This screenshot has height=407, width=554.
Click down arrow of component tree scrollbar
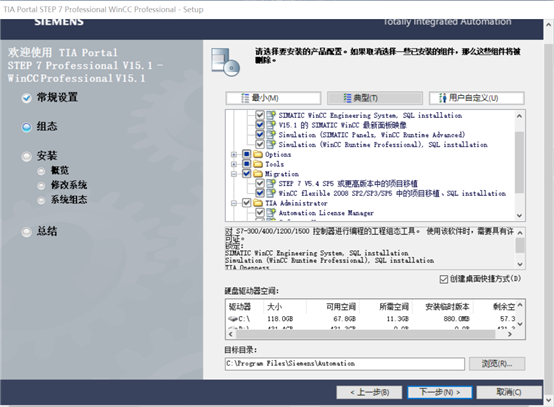click(519, 215)
